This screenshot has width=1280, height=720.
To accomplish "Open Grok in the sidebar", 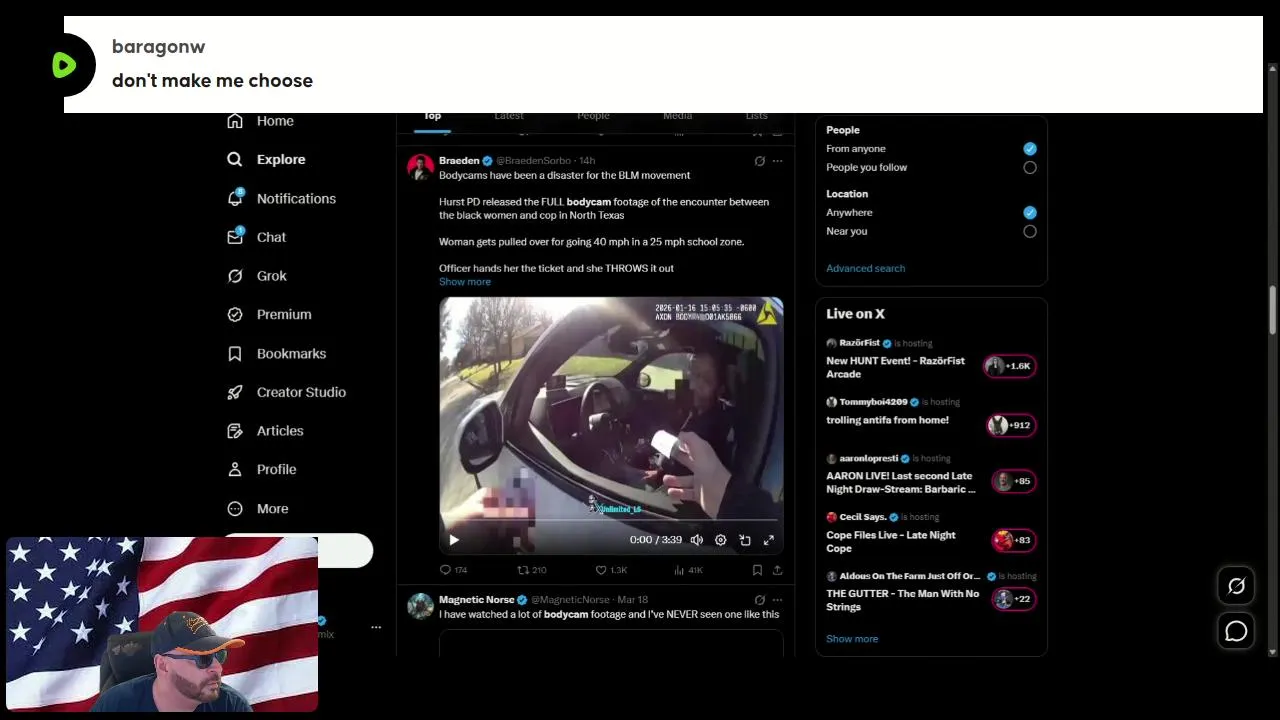I will [x=257, y=276].
